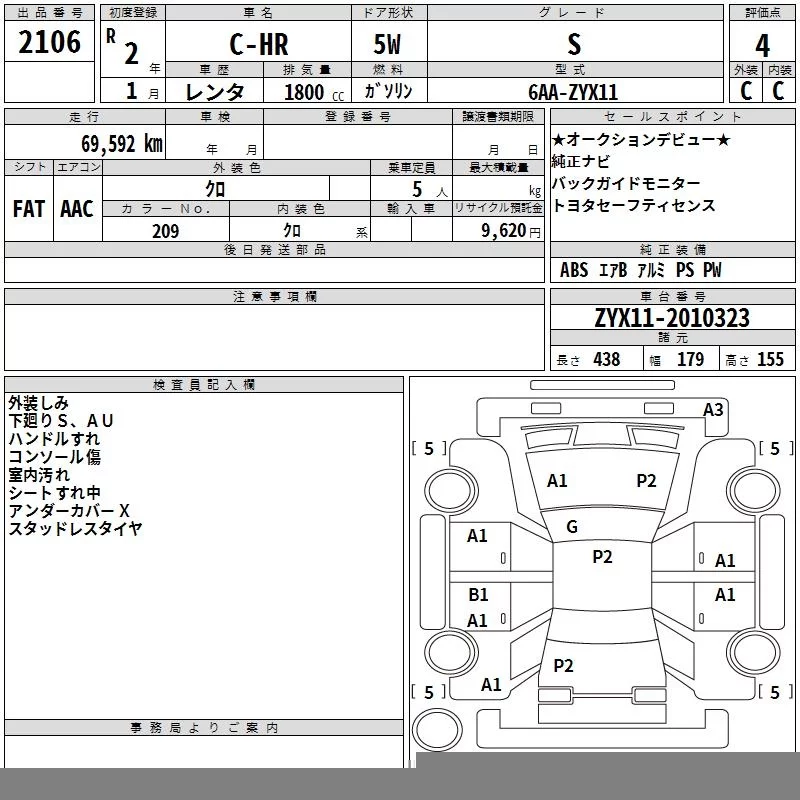The width and height of the screenshot is (800, 800).
Task: Click the car name C-HR
Action: click(x=259, y=44)
